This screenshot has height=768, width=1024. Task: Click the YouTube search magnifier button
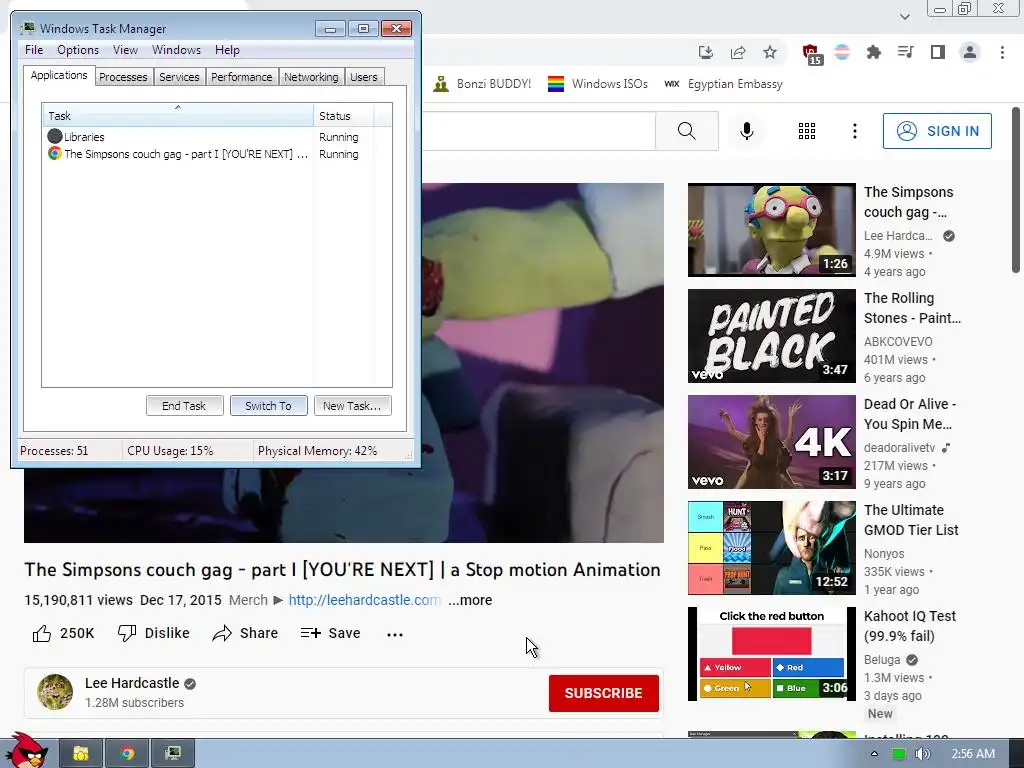point(686,131)
